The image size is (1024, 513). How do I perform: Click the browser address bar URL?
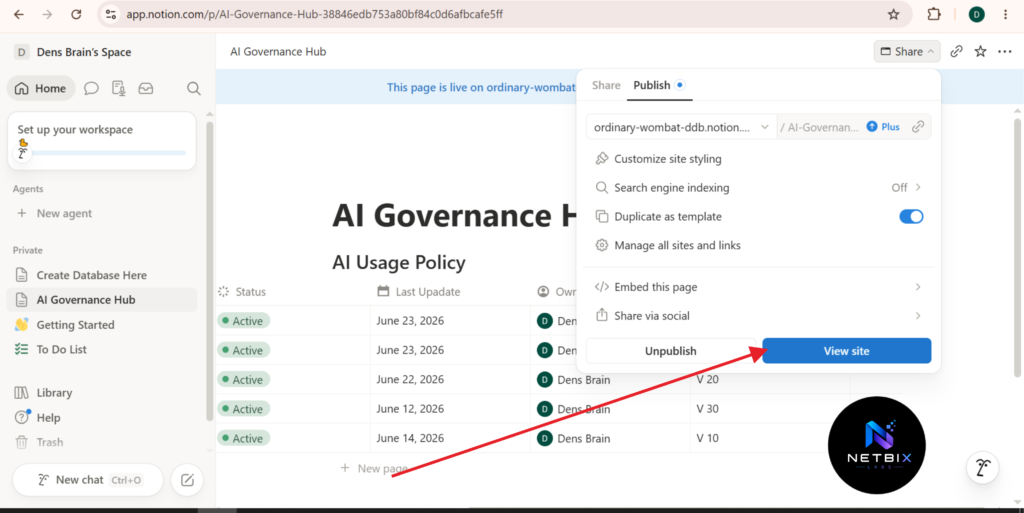(314, 14)
